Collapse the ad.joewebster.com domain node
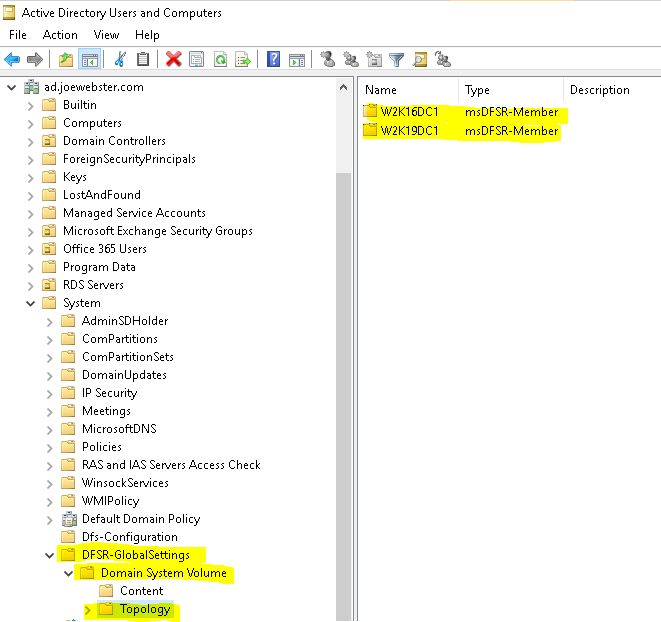 tap(11, 87)
